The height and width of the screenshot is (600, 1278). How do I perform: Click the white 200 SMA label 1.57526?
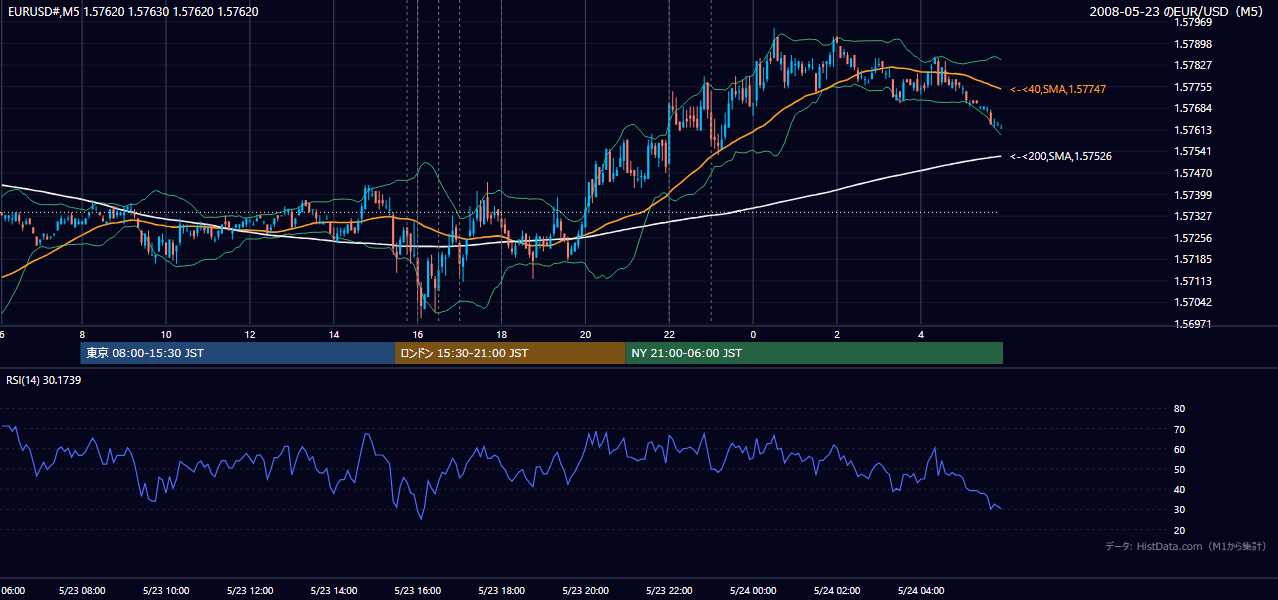click(x=1060, y=156)
